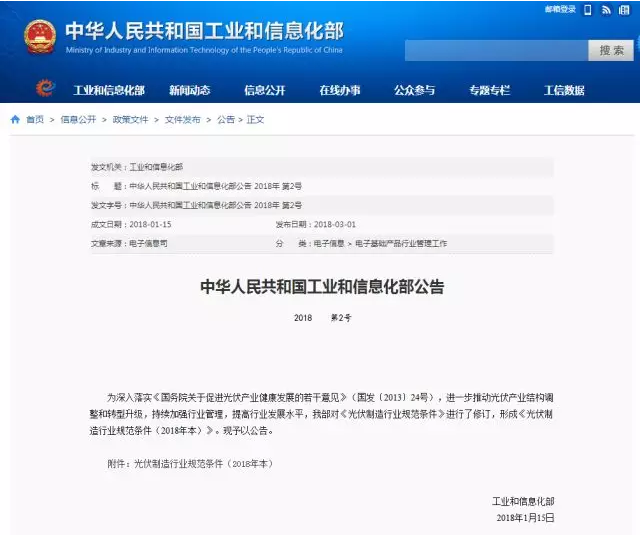The image size is (640, 543).
Task: Click the home icon in breadcrumb
Action: pyautogui.click(x=16, y=119)
